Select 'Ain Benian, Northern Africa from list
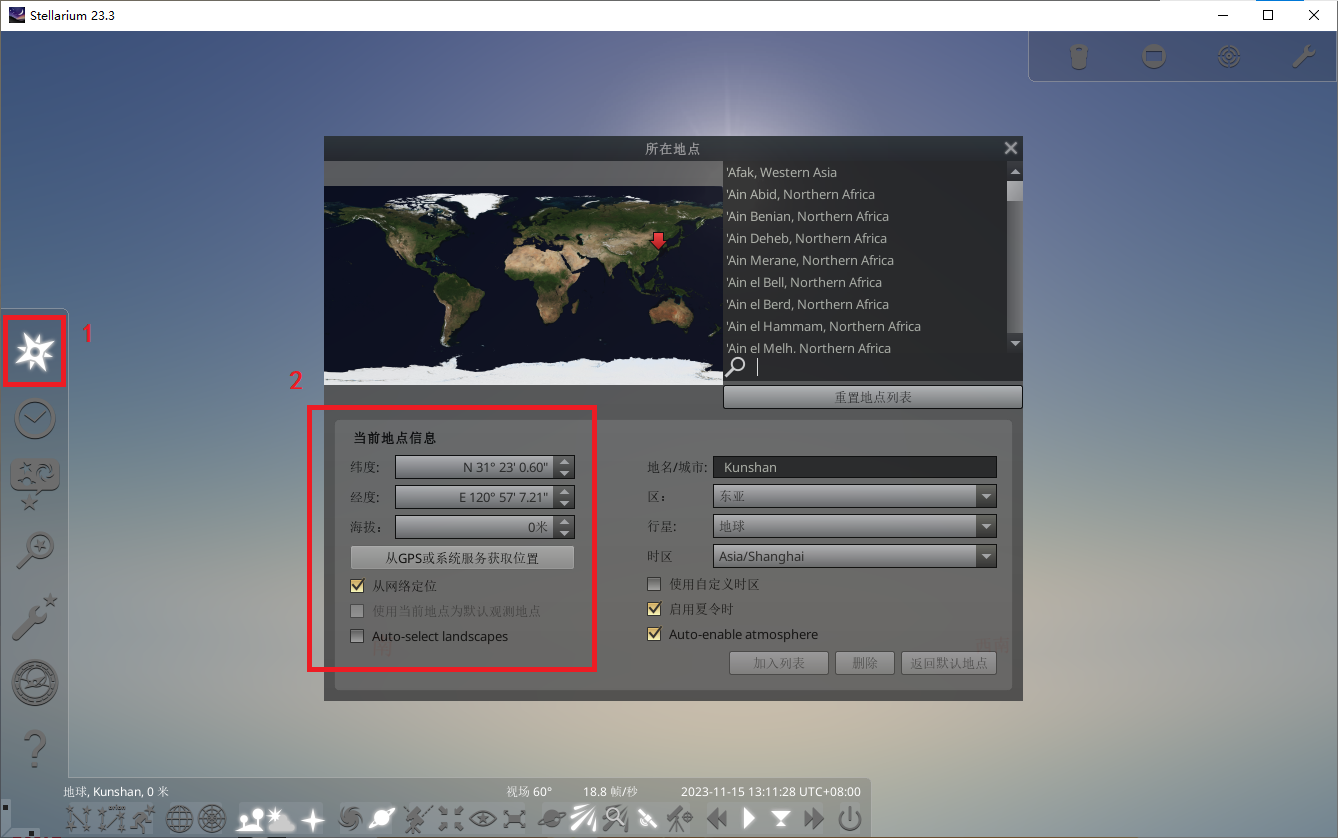This screenshot has height=838, width=1338. 807,217
